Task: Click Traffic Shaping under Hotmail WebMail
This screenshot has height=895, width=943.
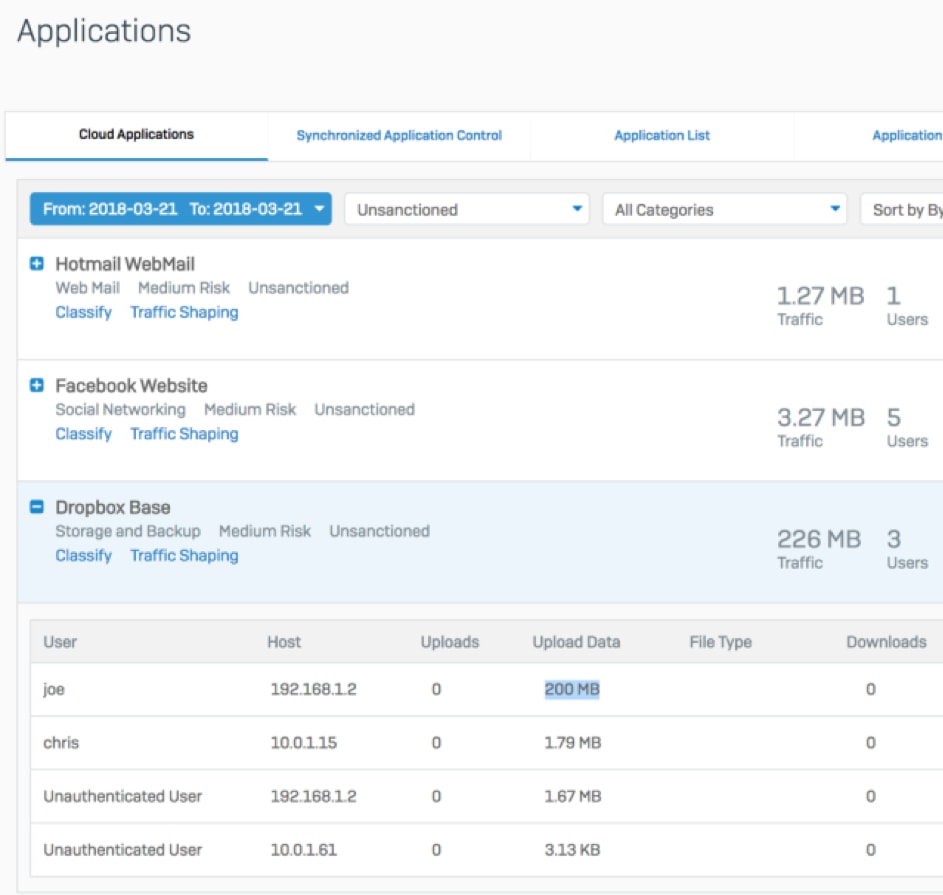Action: click(184, 313)
